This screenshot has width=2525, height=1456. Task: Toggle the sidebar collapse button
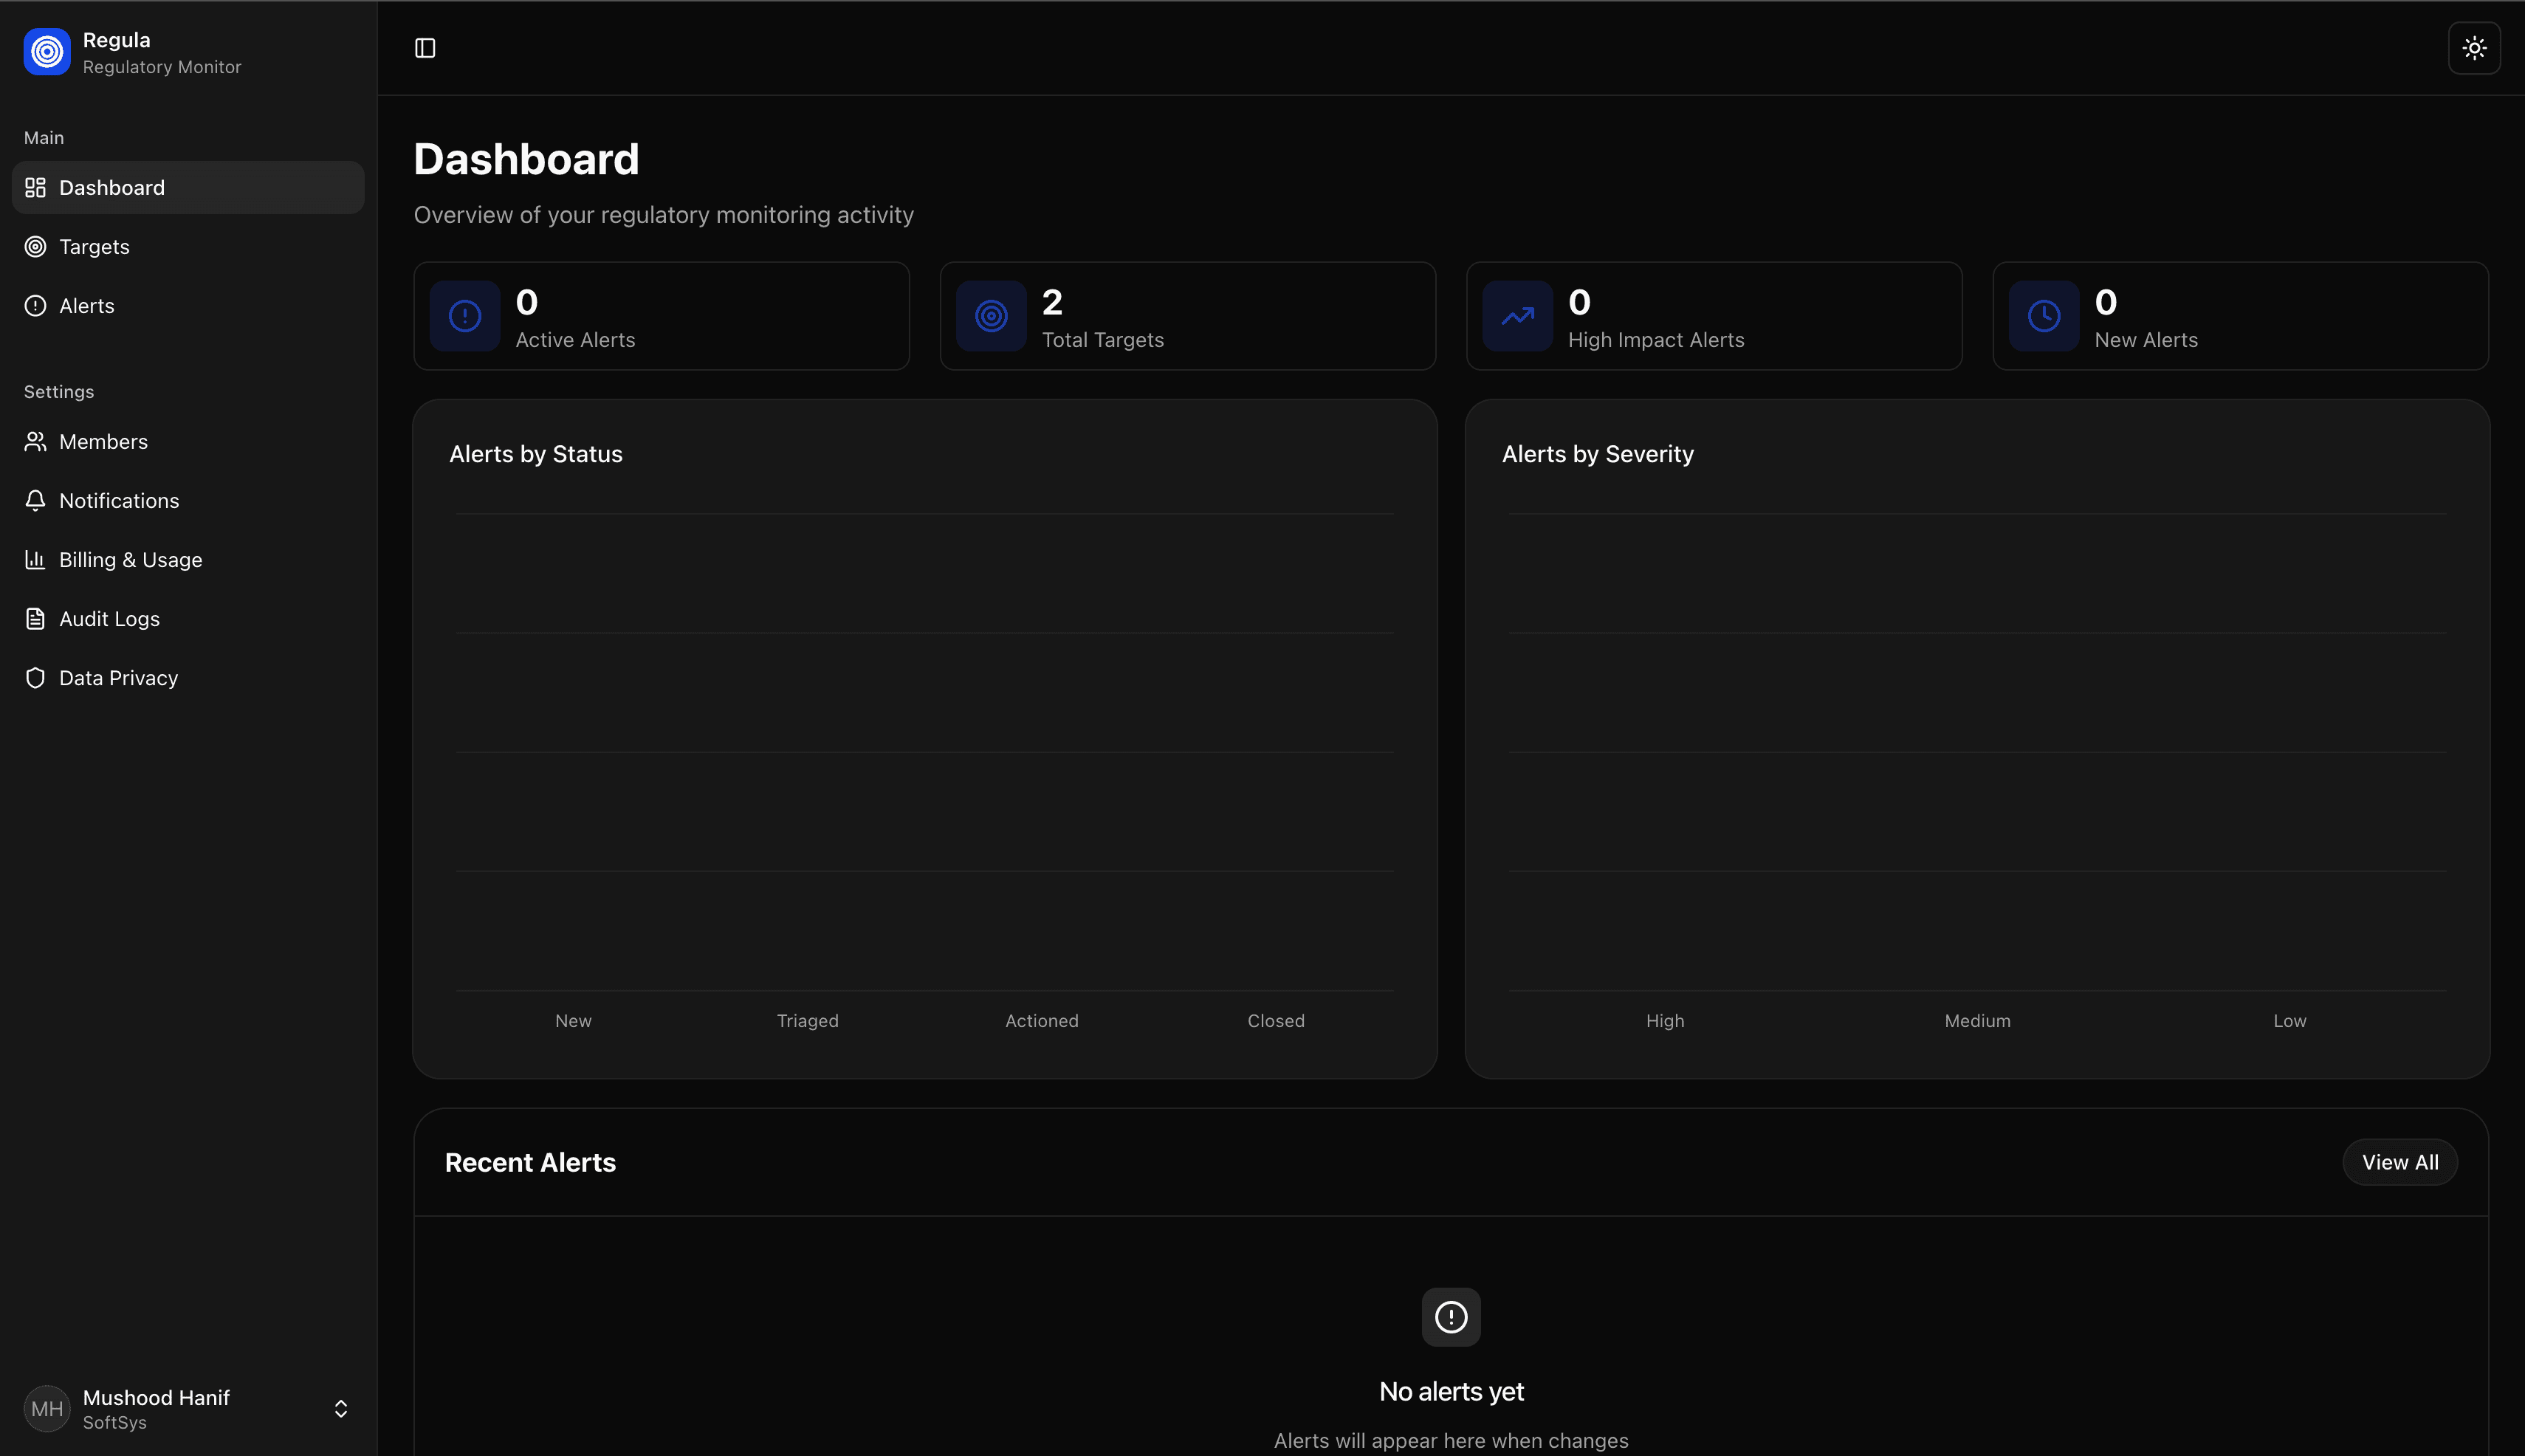[425, 48]
